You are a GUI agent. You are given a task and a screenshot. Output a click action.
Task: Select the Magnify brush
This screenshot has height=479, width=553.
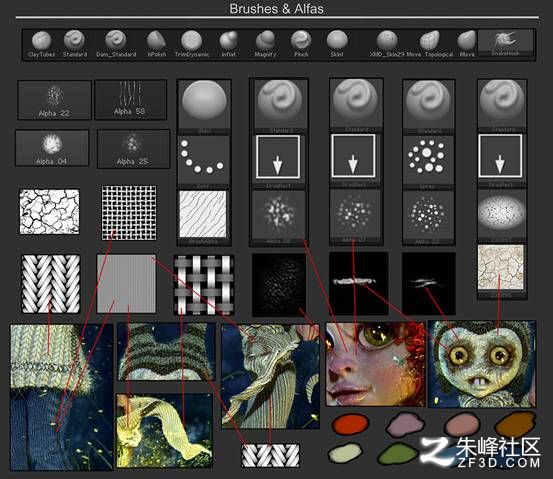pos(265,44)
